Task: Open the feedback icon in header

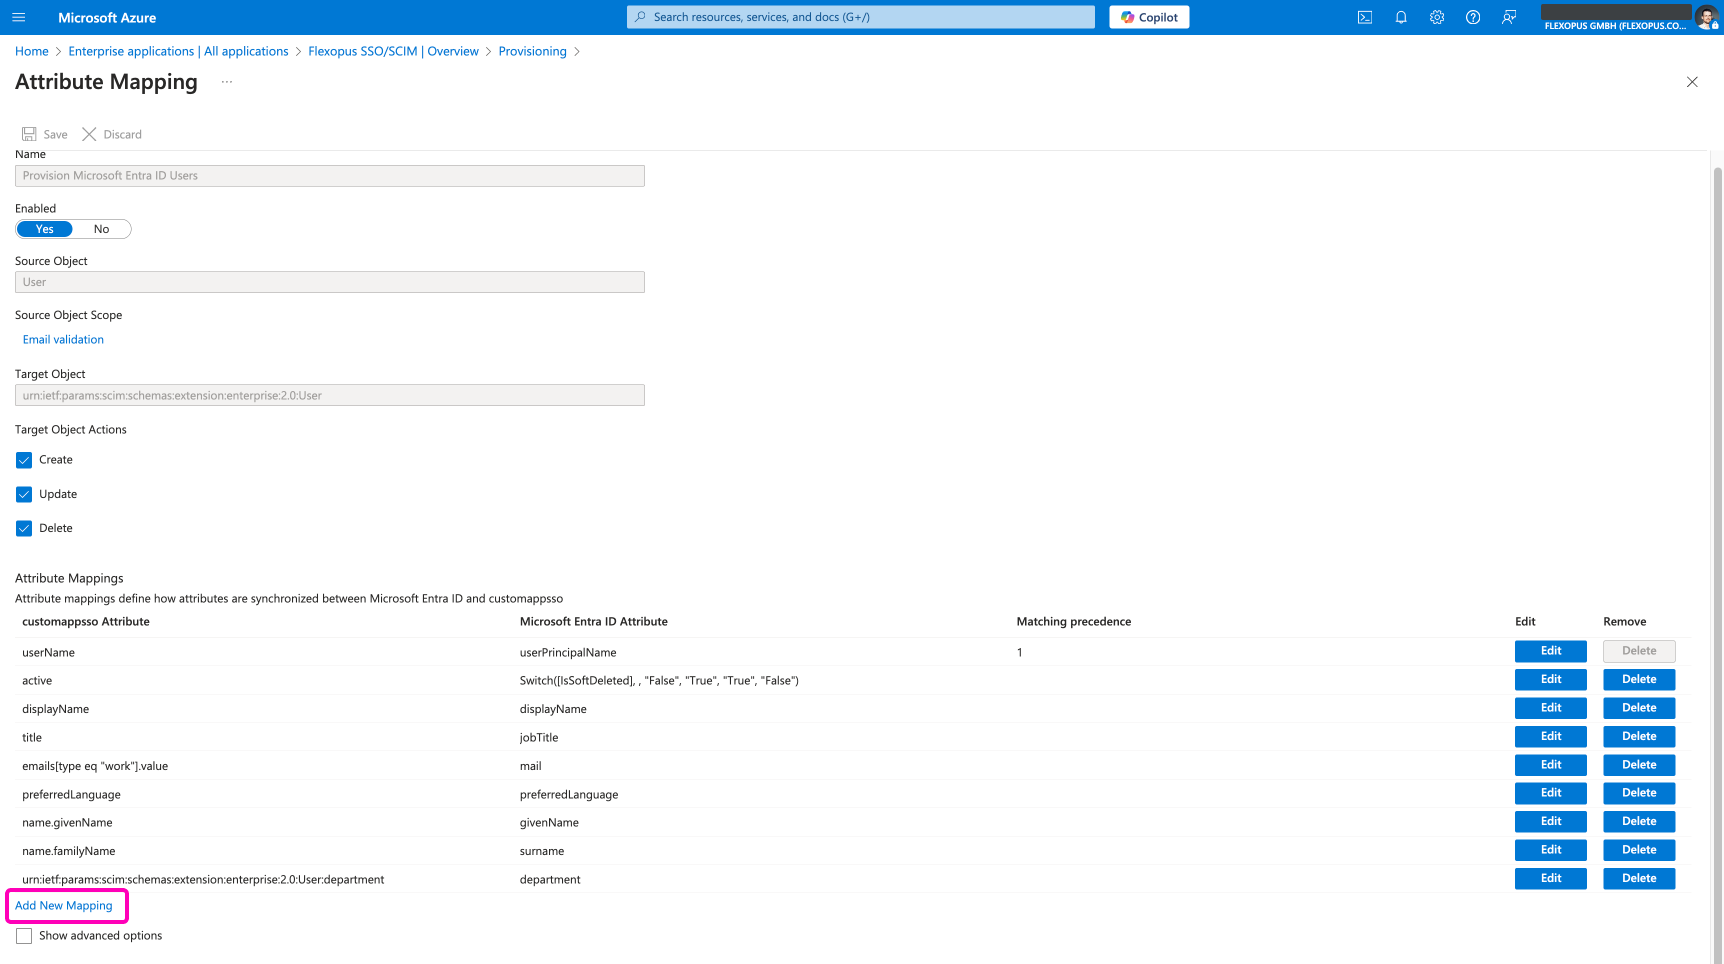Action: (1508, 17)
